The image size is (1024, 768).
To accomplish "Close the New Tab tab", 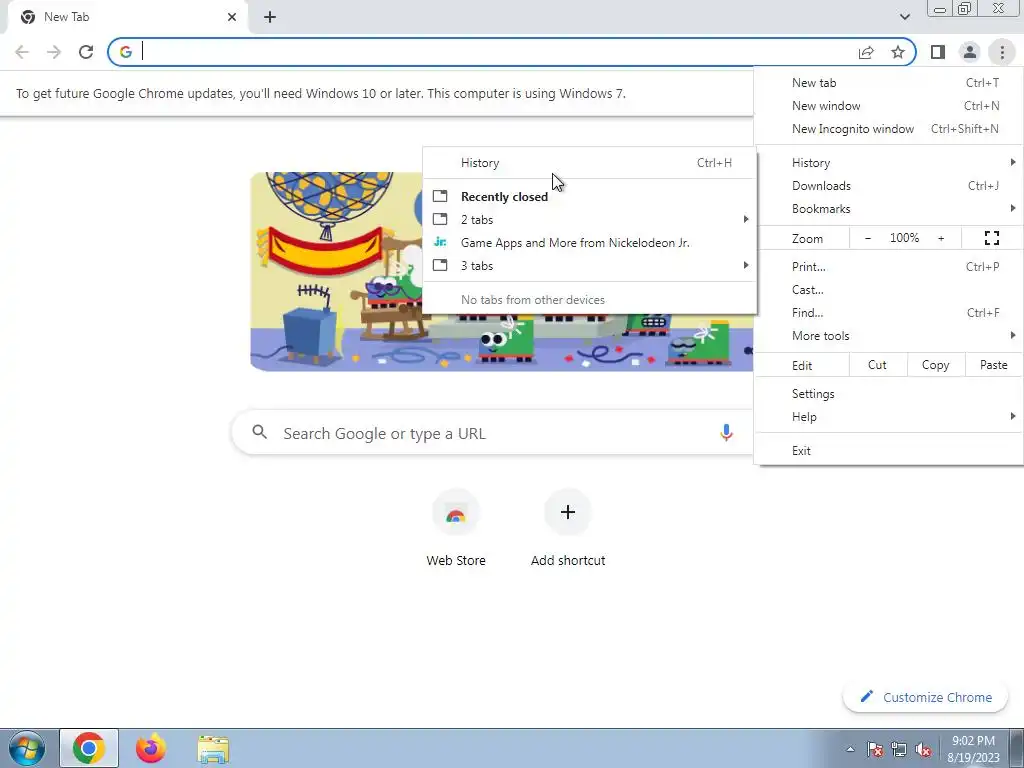I will [x=232, y=17].
